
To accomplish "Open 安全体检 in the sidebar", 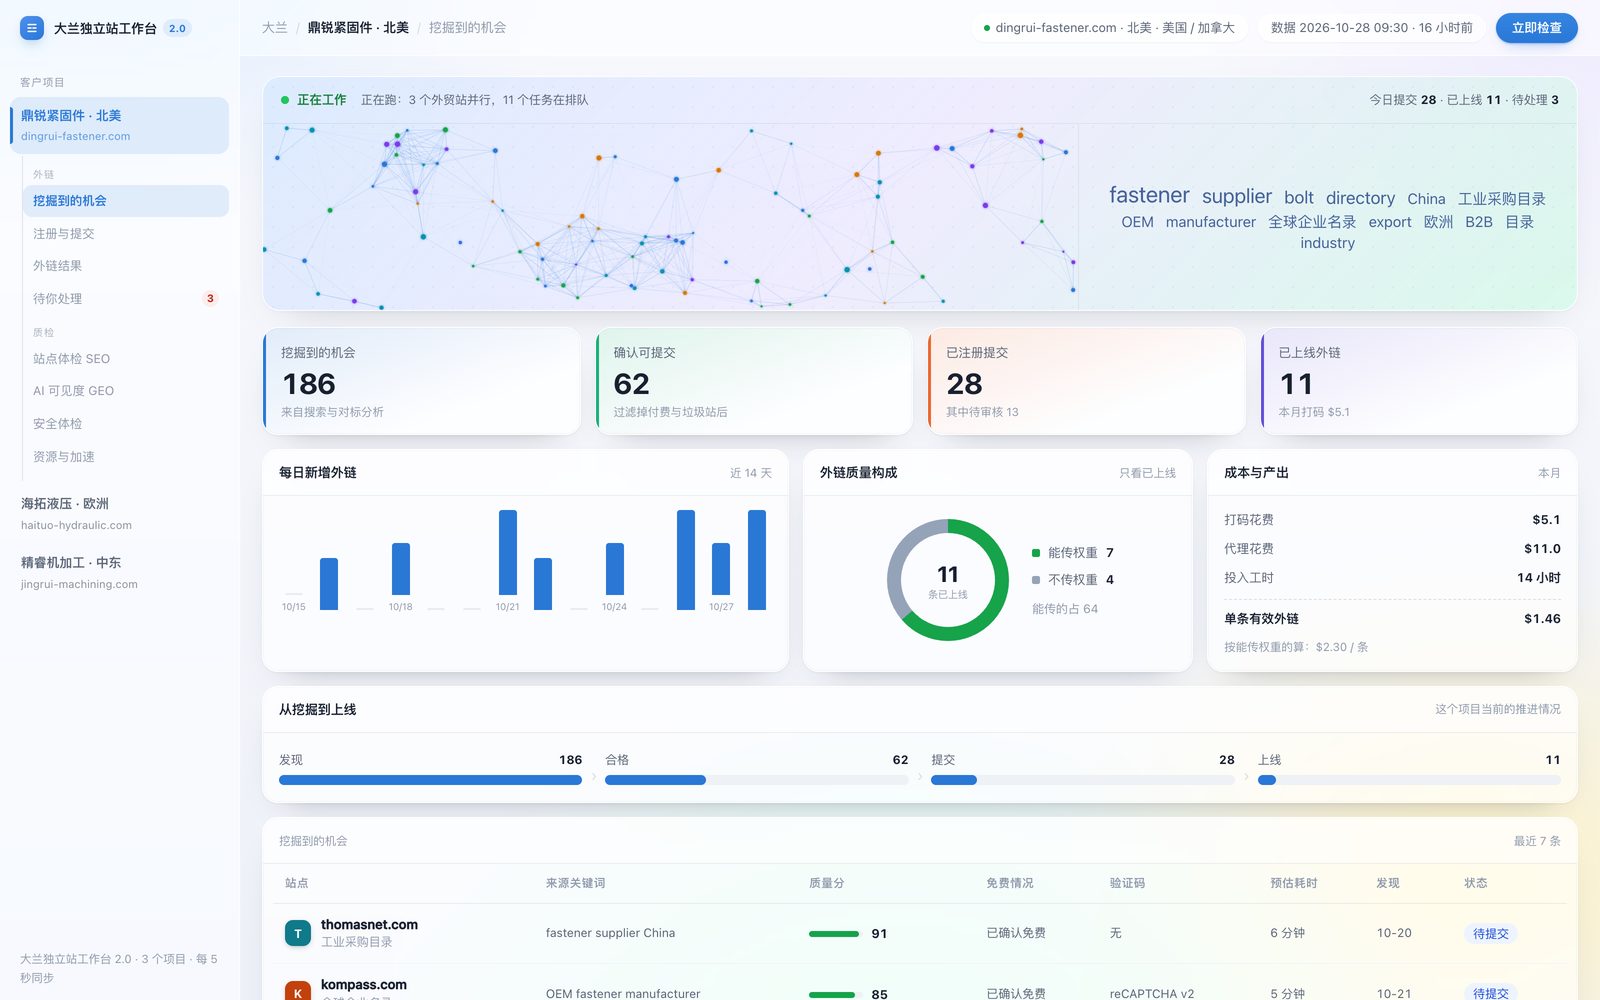I will click(125, 424).
